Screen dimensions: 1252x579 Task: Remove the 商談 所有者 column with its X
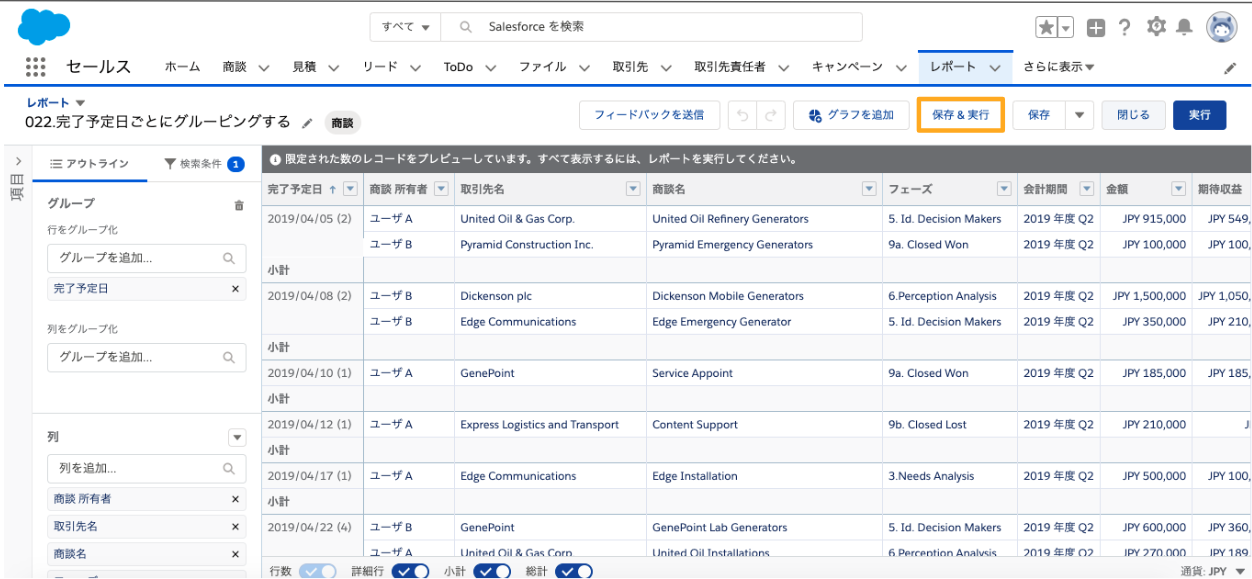coord(236,499)
